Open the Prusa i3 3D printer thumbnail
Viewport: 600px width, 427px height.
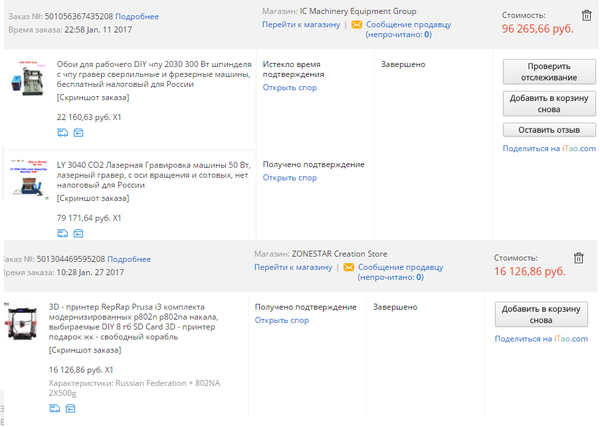coord(24,321)
